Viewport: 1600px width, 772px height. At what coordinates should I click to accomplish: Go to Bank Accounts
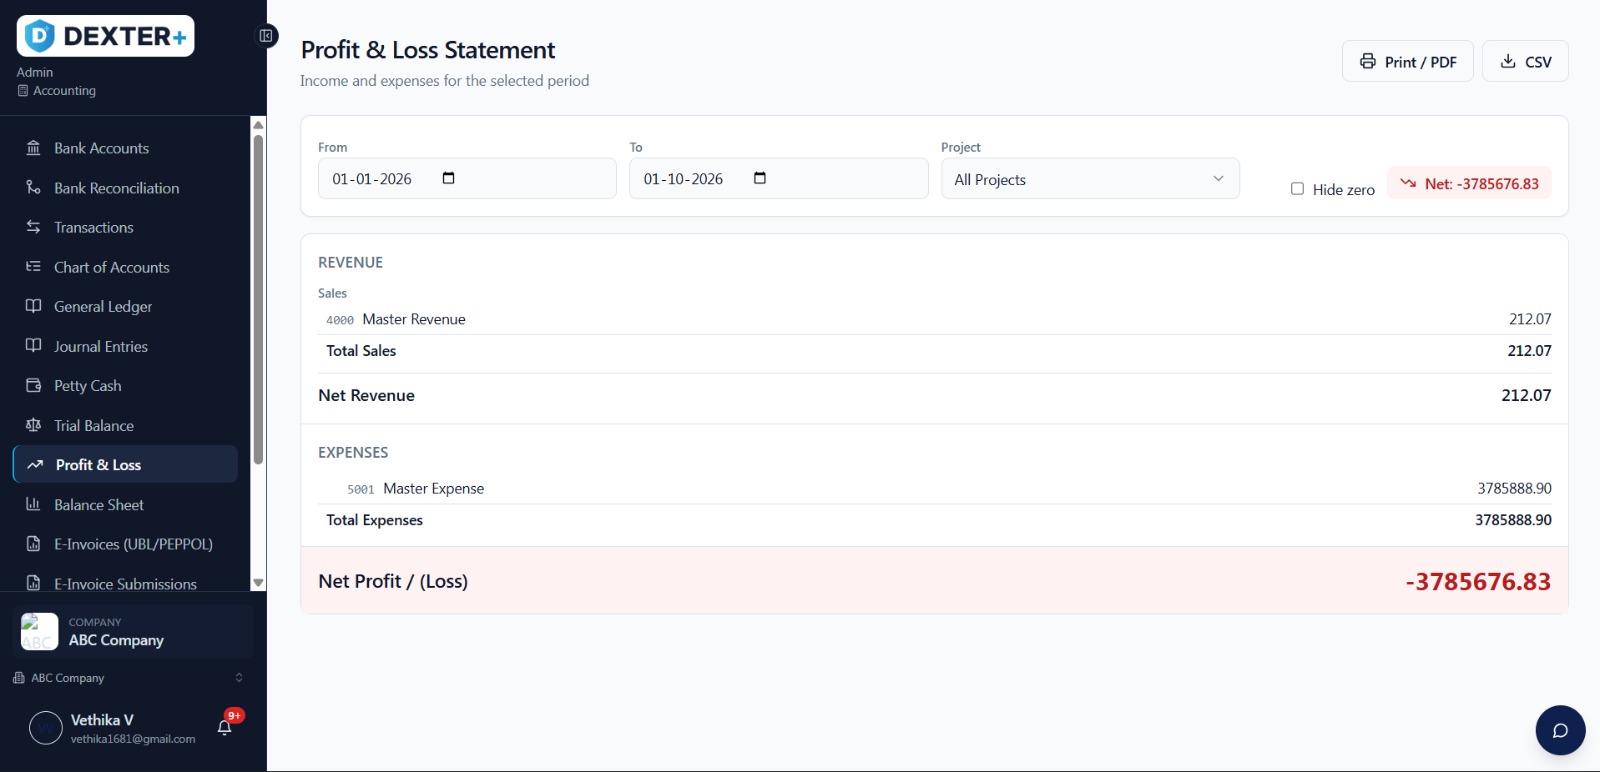(125, 148)
